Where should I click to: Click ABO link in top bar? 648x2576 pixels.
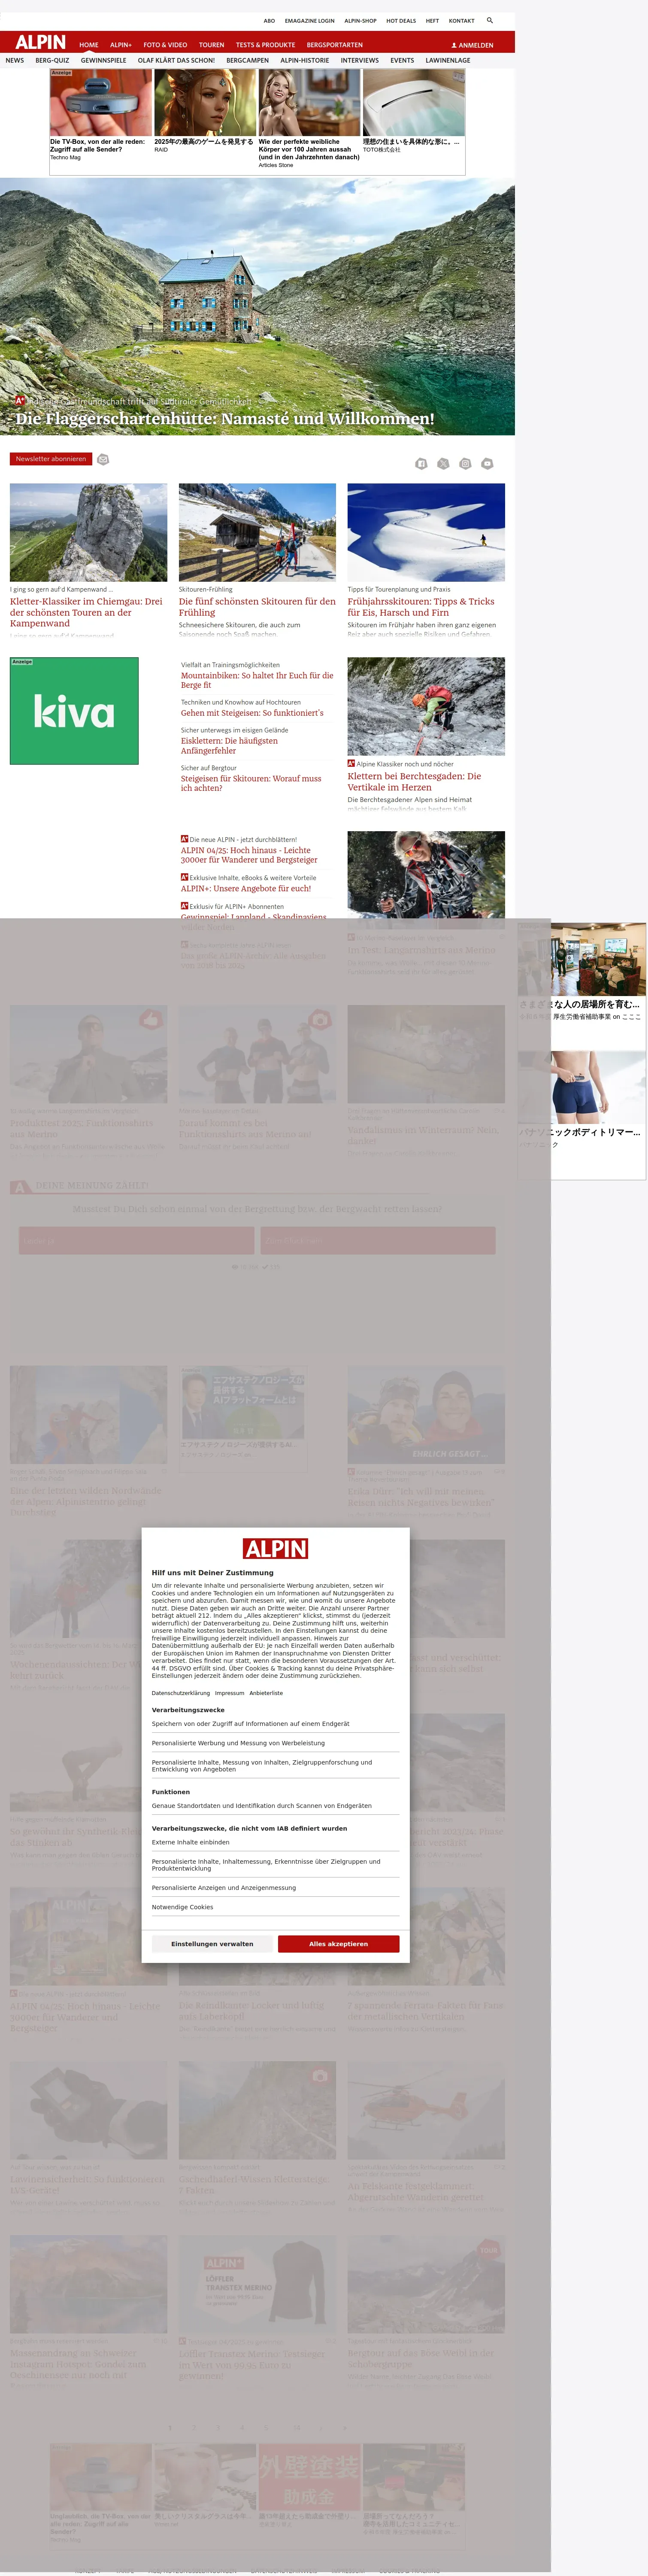pyautogui.click(x=269, y=20)
